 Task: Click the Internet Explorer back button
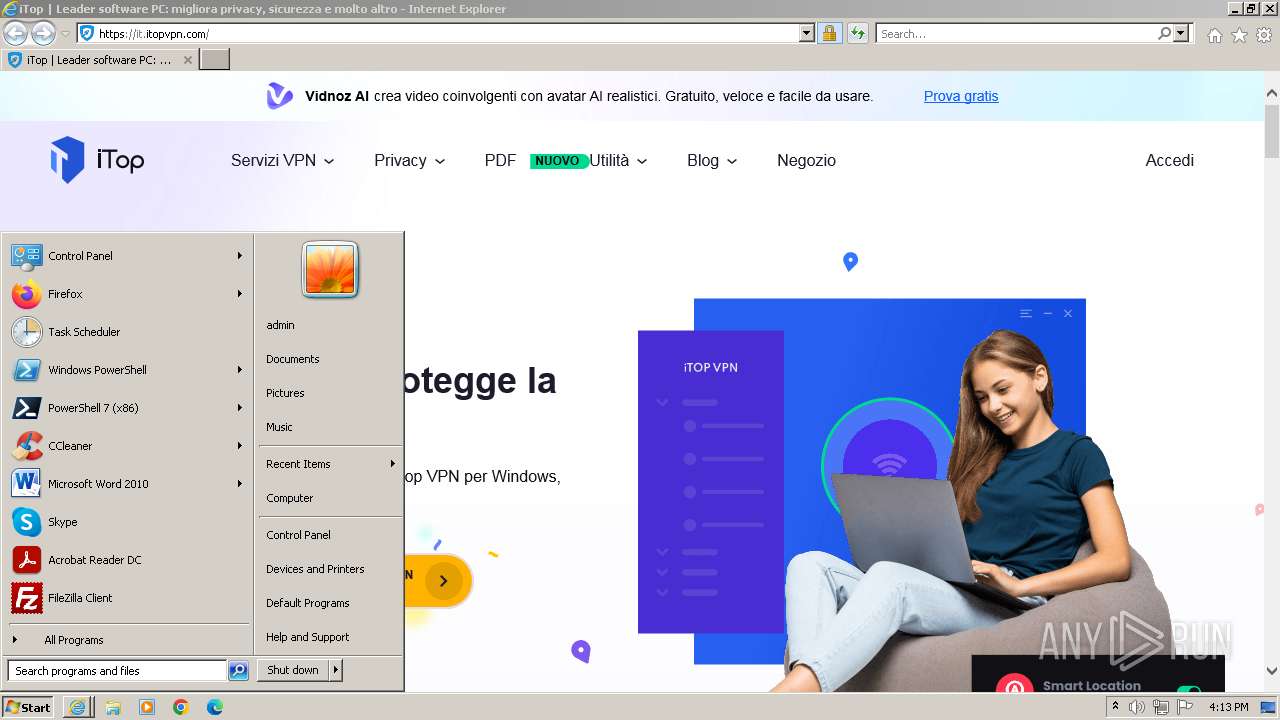[15, 33]
